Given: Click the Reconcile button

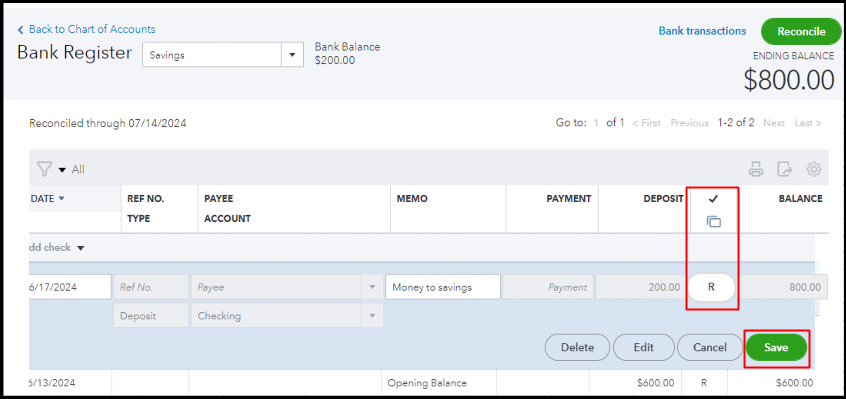Looking at the screenshot, I should (x=801, y=32).
